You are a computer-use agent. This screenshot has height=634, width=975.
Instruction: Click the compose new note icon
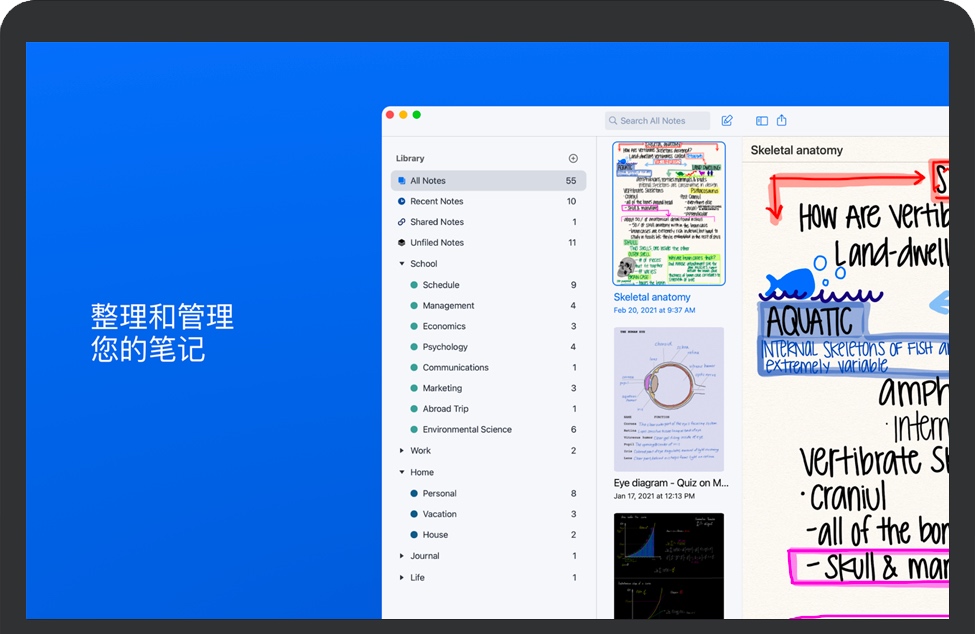click(x=727, y=121)
